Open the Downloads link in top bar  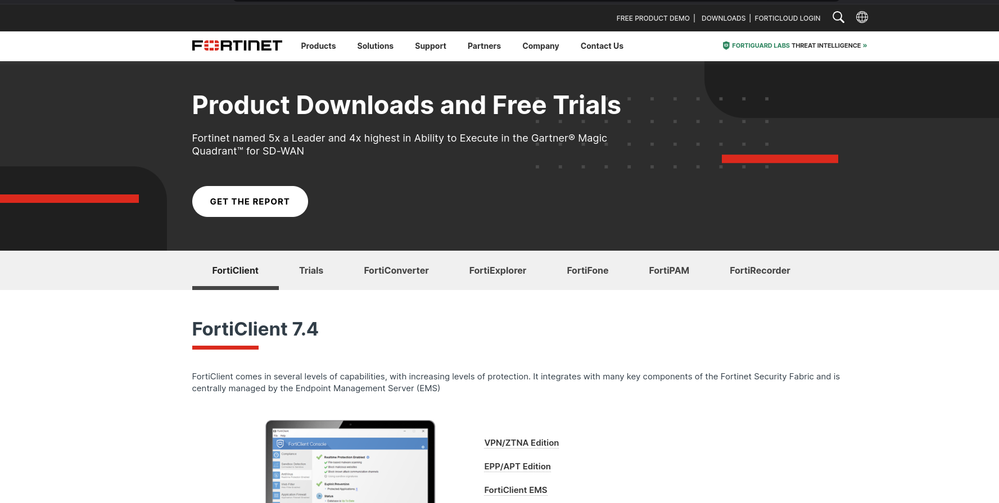723,18
